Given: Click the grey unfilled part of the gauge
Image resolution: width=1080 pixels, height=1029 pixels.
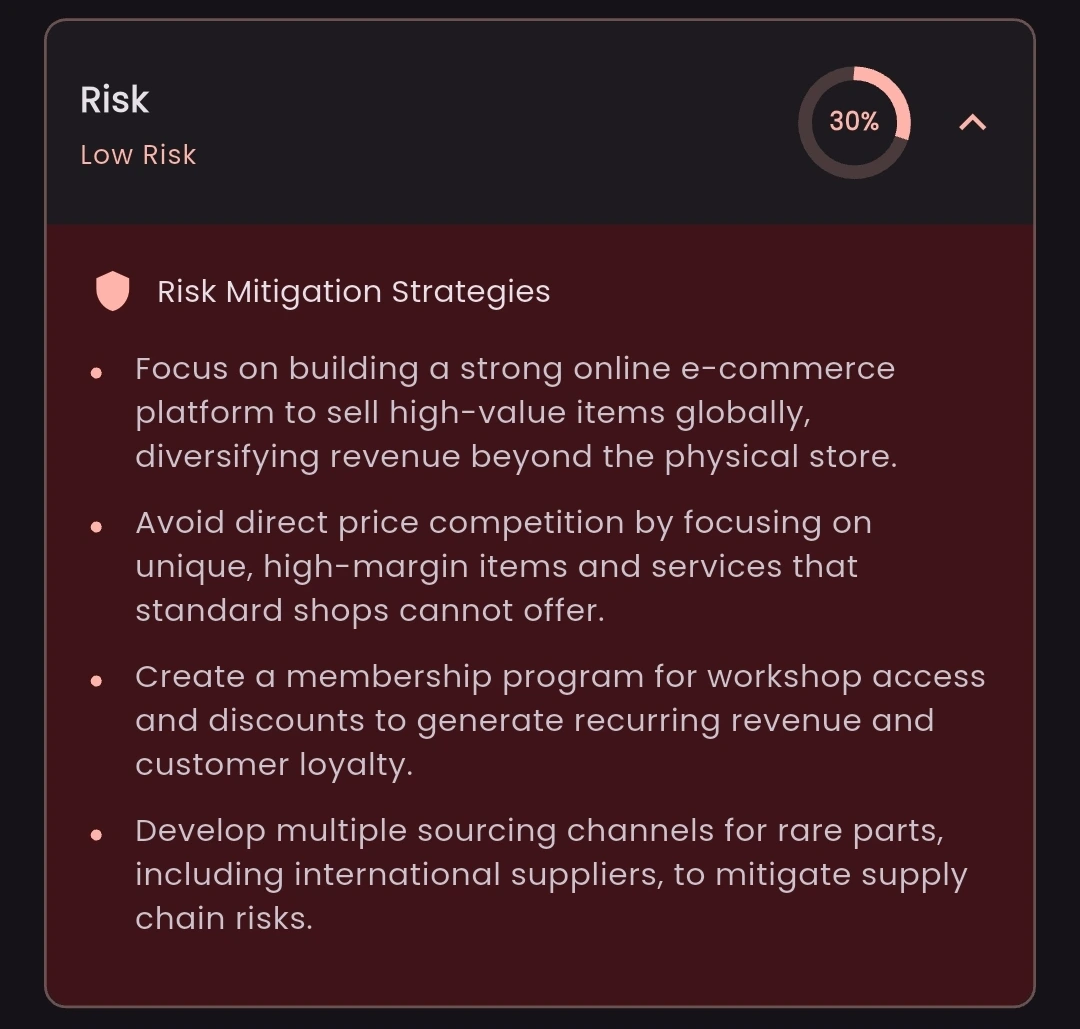Looking at the screenshot, I should click(x=820, y=155).
